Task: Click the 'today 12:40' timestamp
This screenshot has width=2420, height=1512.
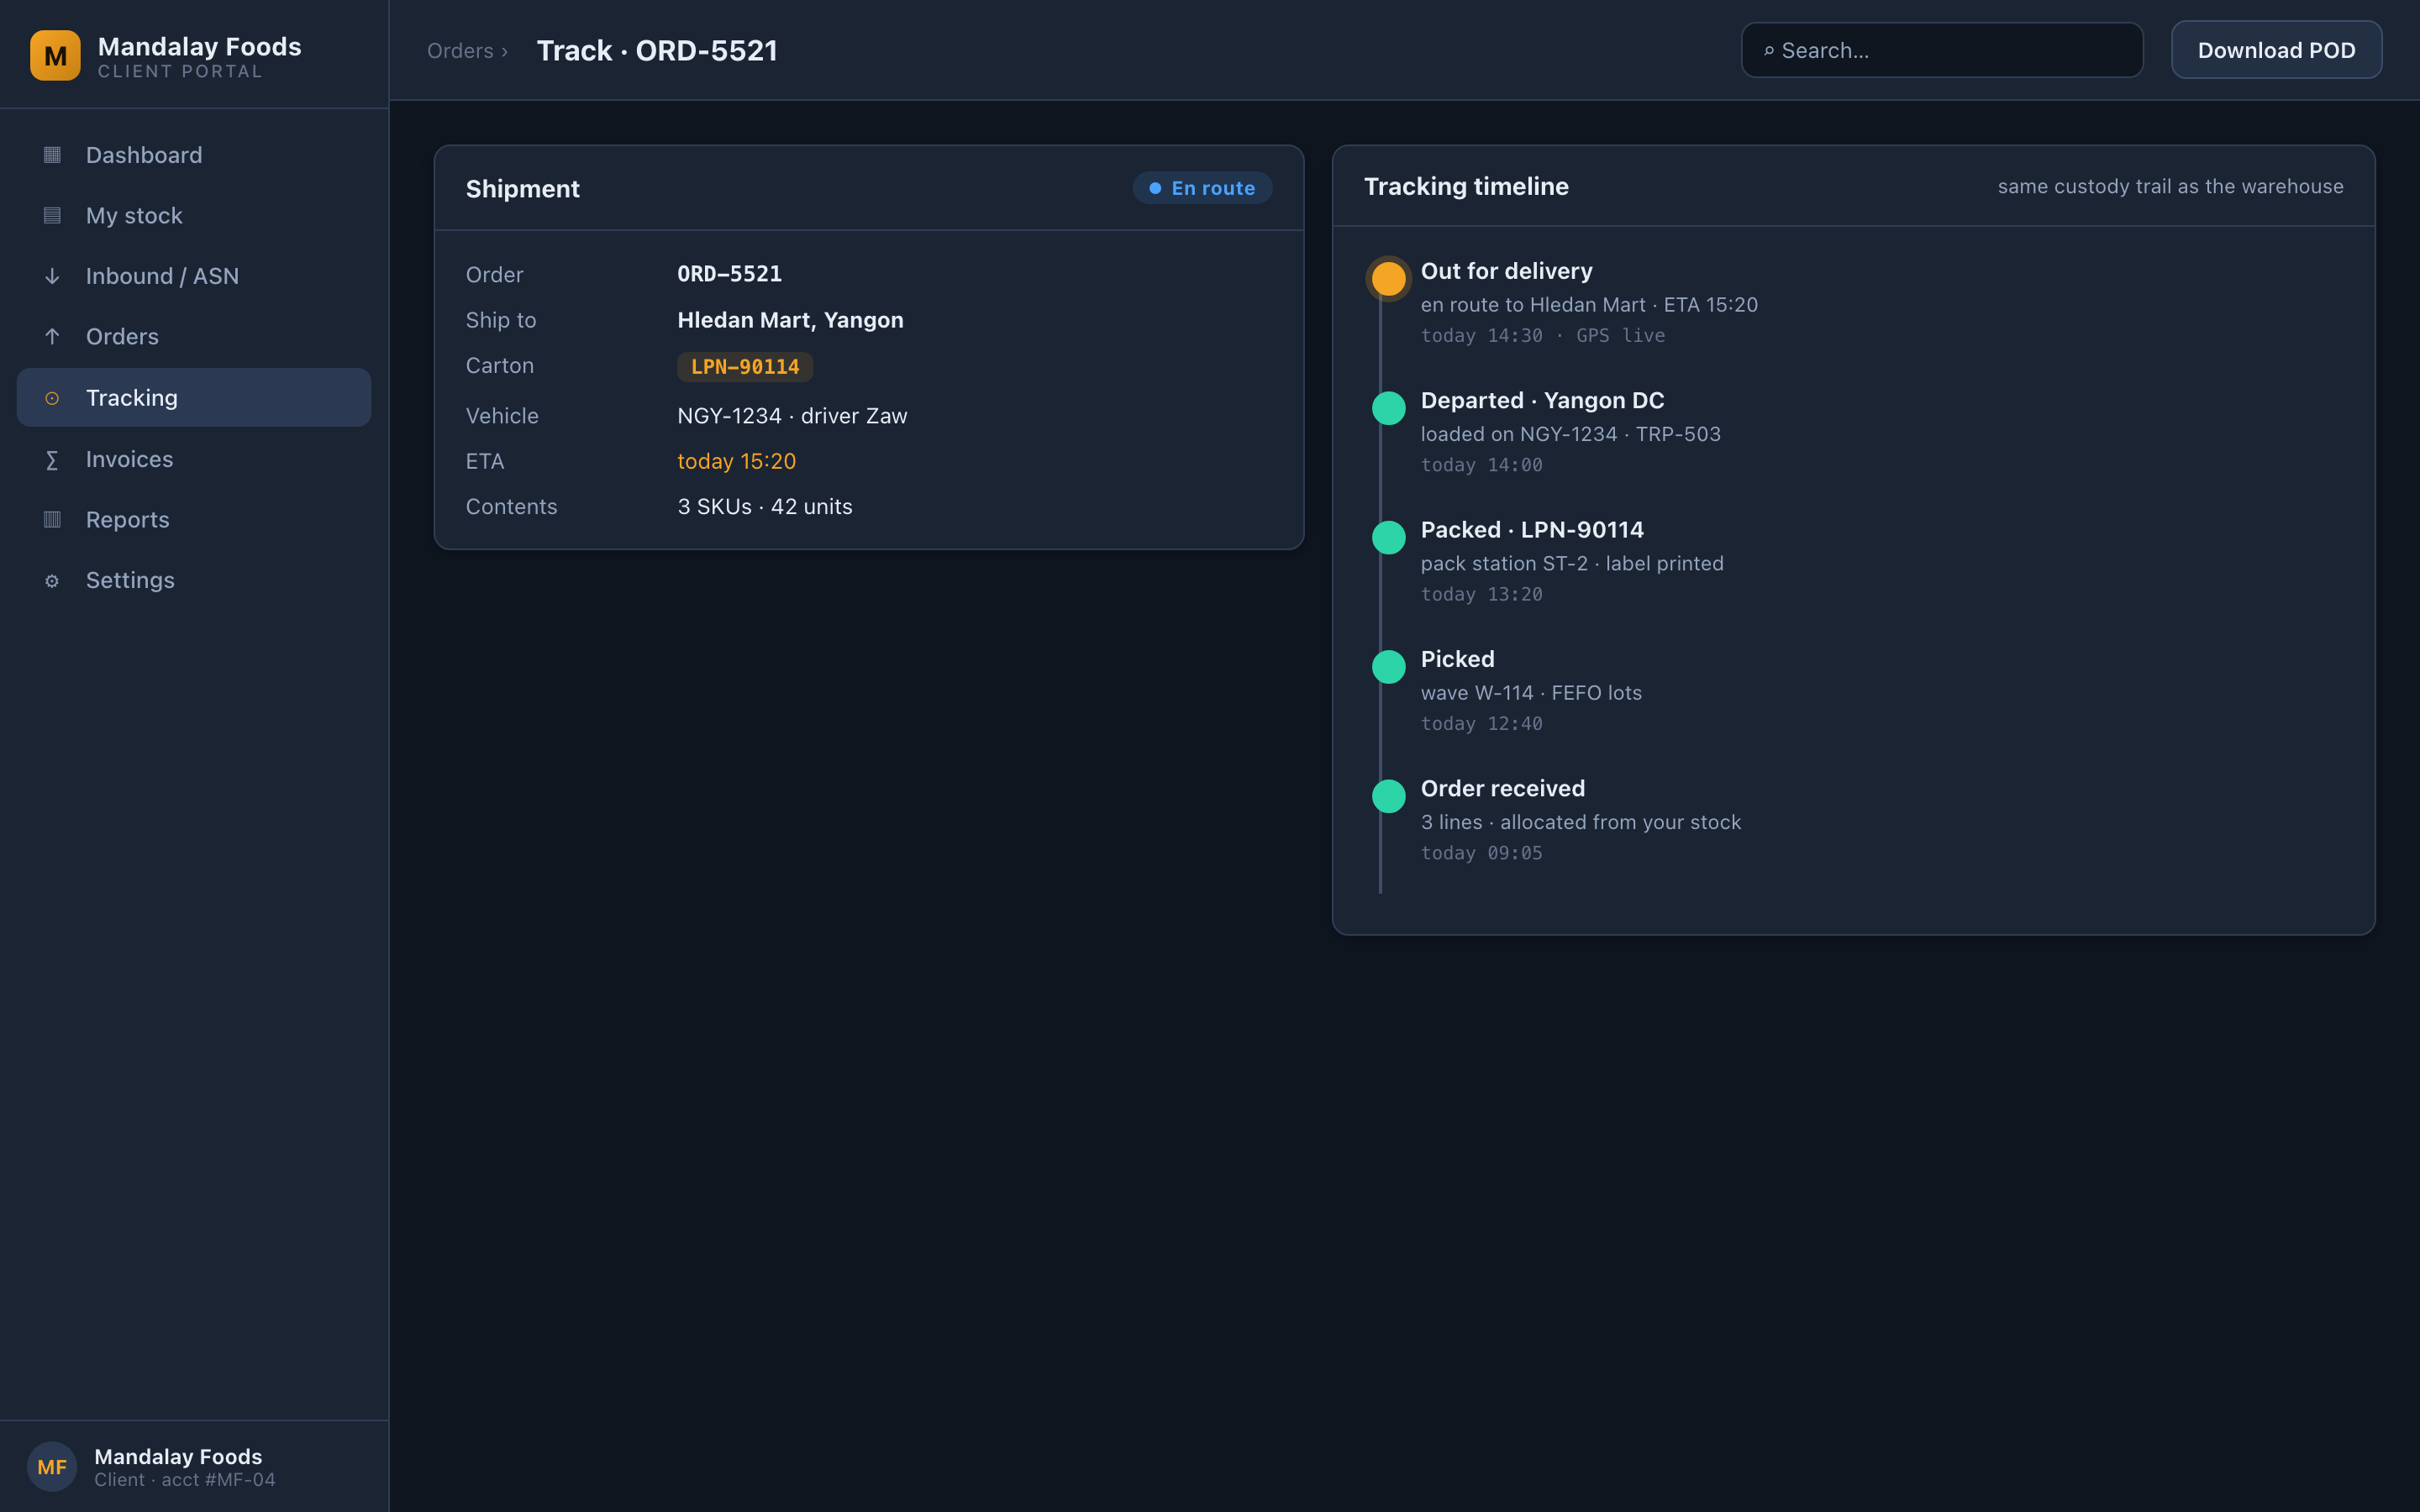Action: pos(1481,724)
